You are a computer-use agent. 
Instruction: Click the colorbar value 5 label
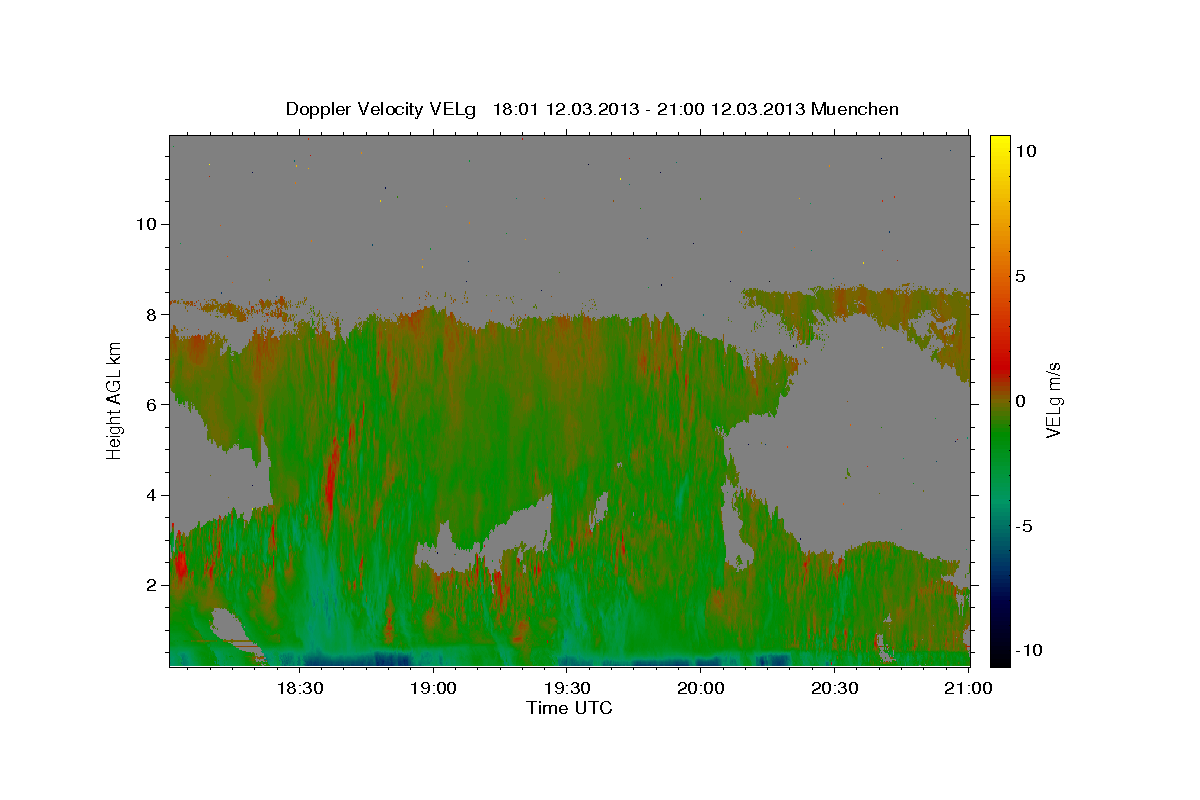(1021, 275)
